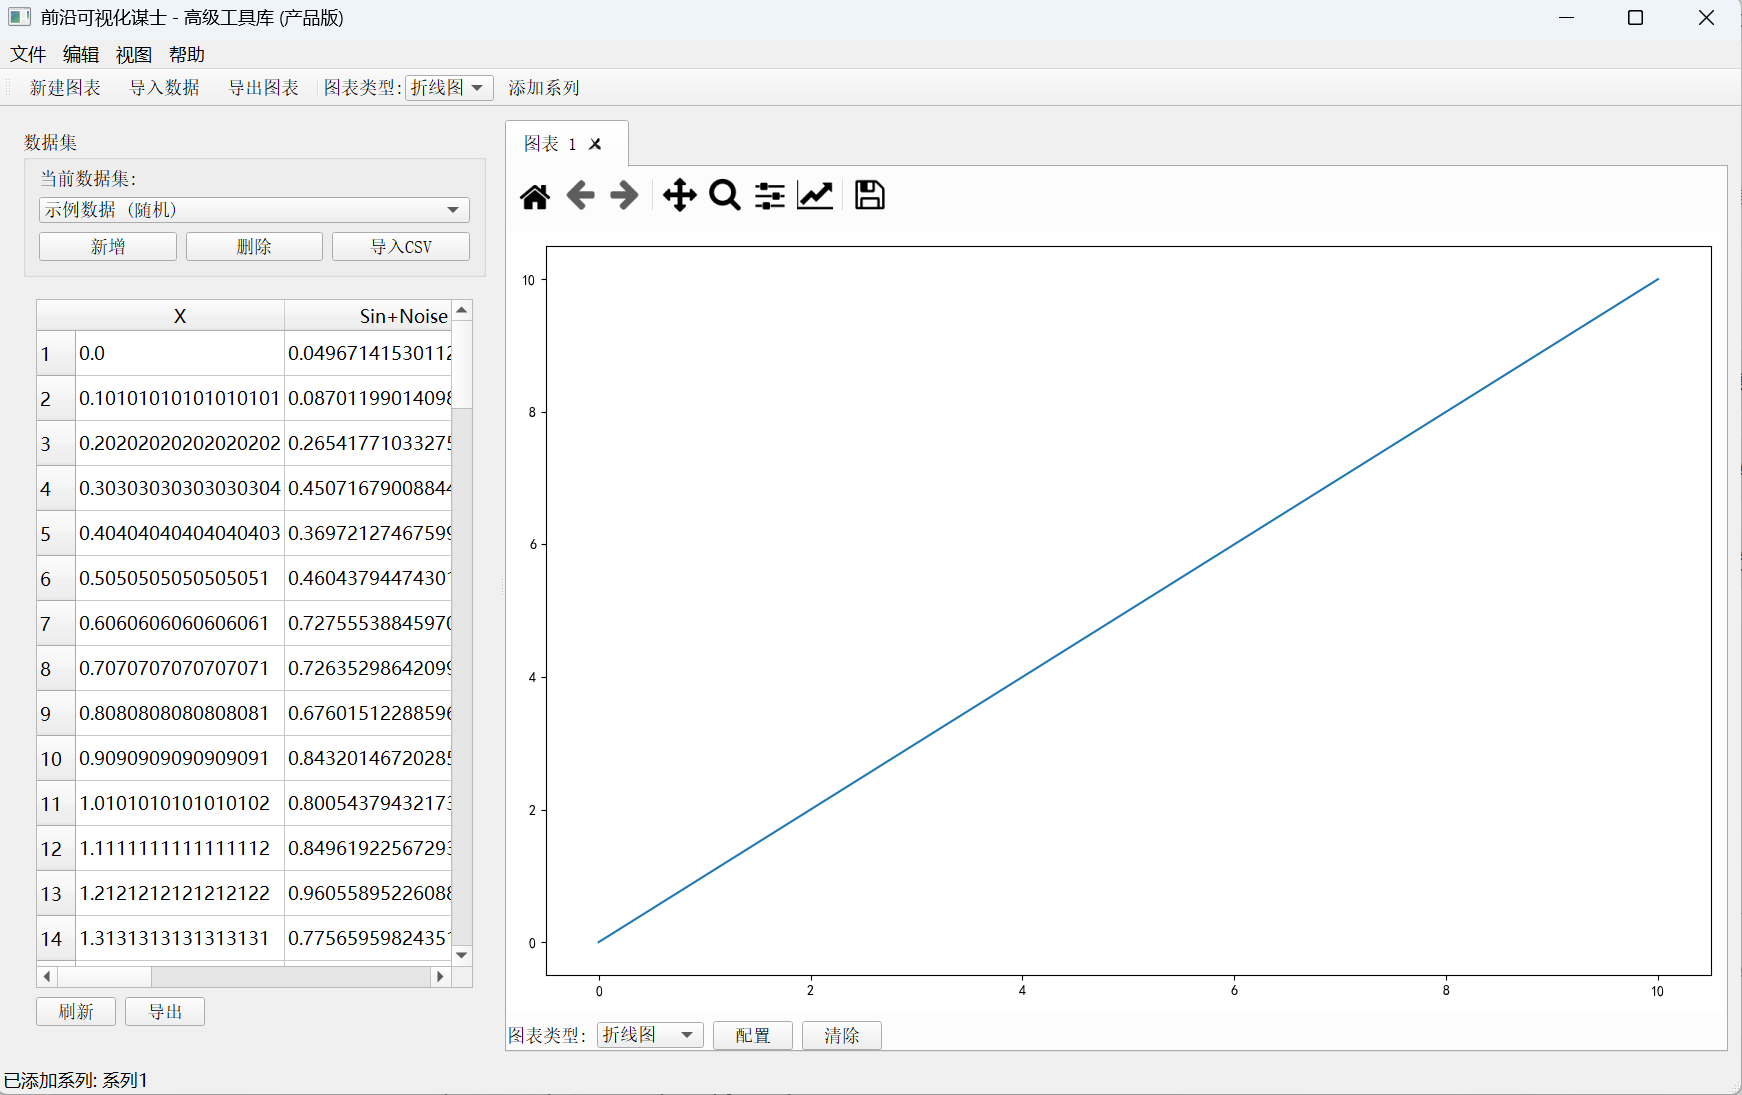
Task: Click cell 0.7070707070707071
Action: point(180,669)
